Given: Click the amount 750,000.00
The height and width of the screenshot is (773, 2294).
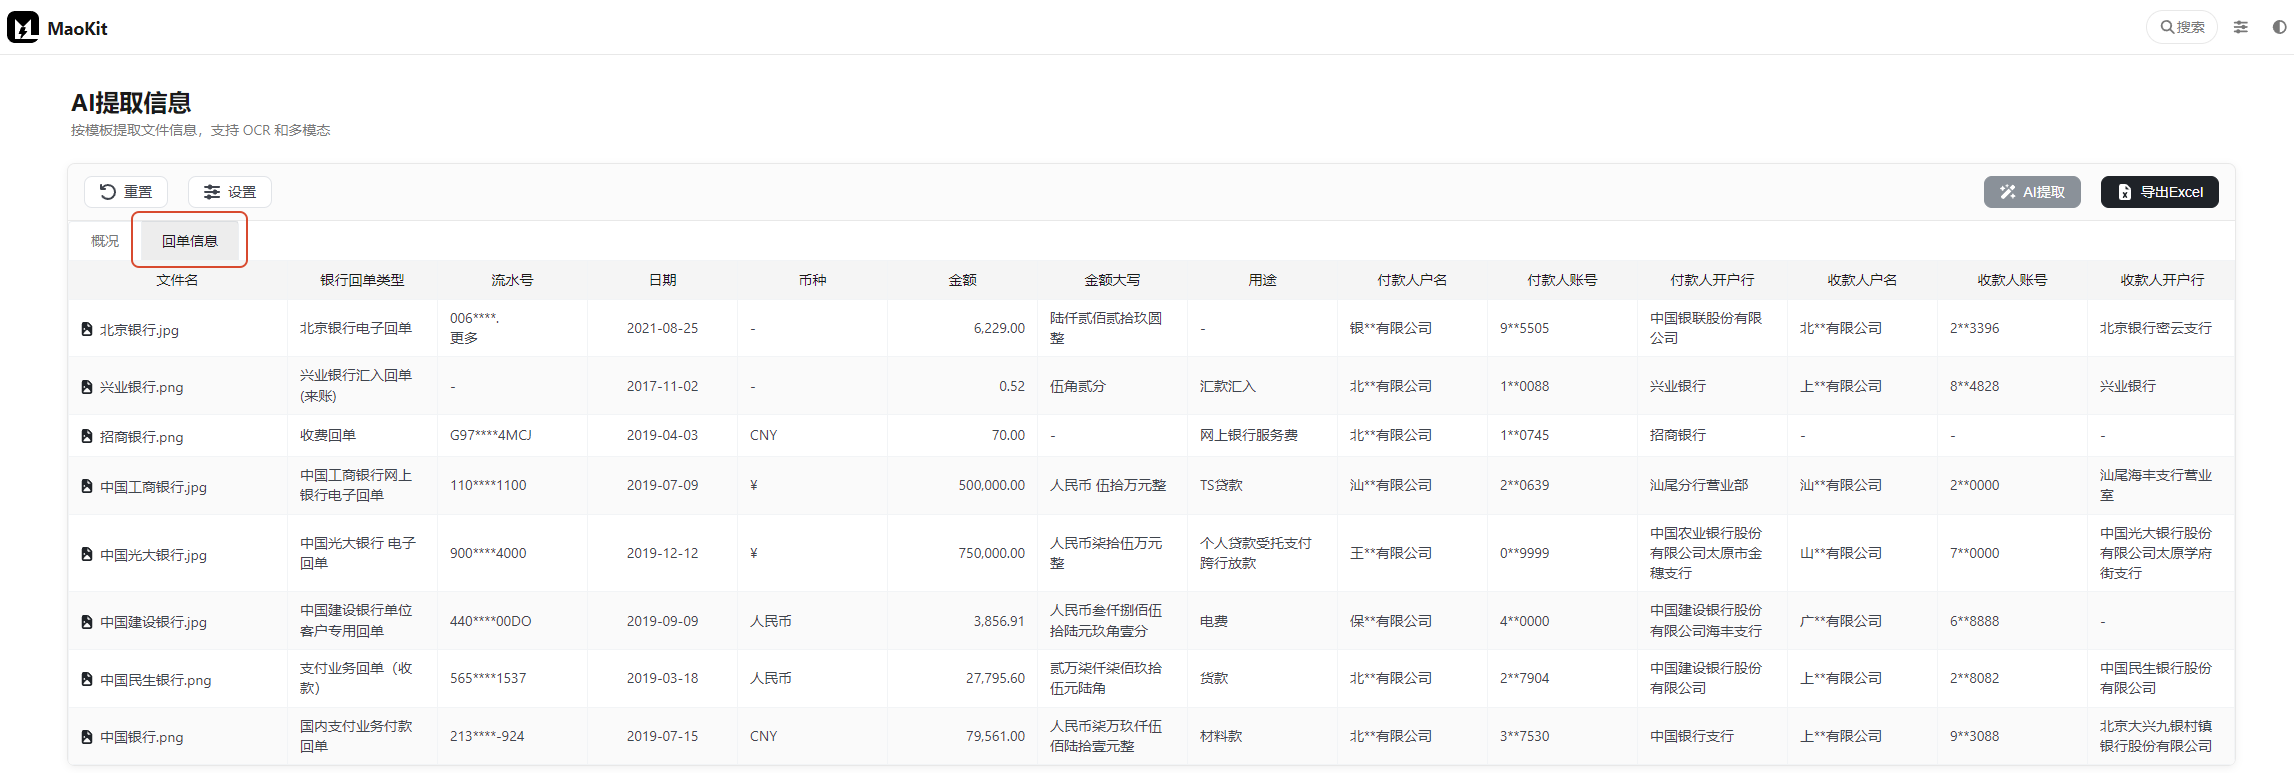Looking at the screenshot, I should tap(992, 553).
